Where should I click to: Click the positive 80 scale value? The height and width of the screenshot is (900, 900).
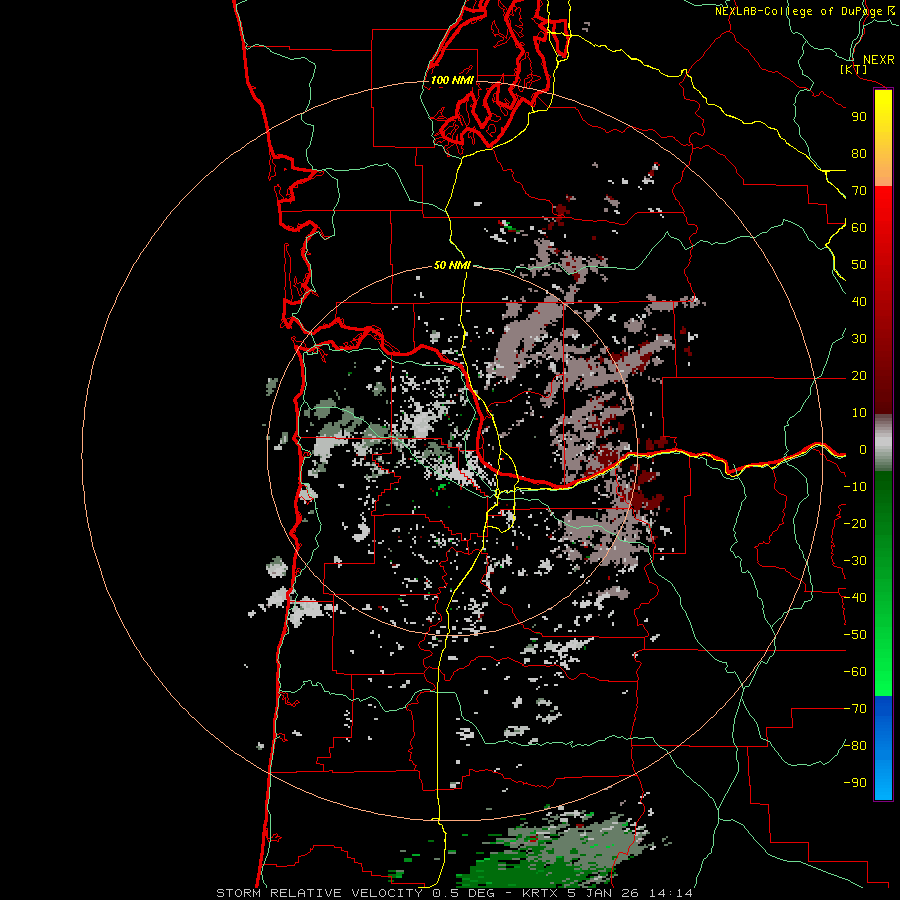pyautogui.click(x=859, y=153)
